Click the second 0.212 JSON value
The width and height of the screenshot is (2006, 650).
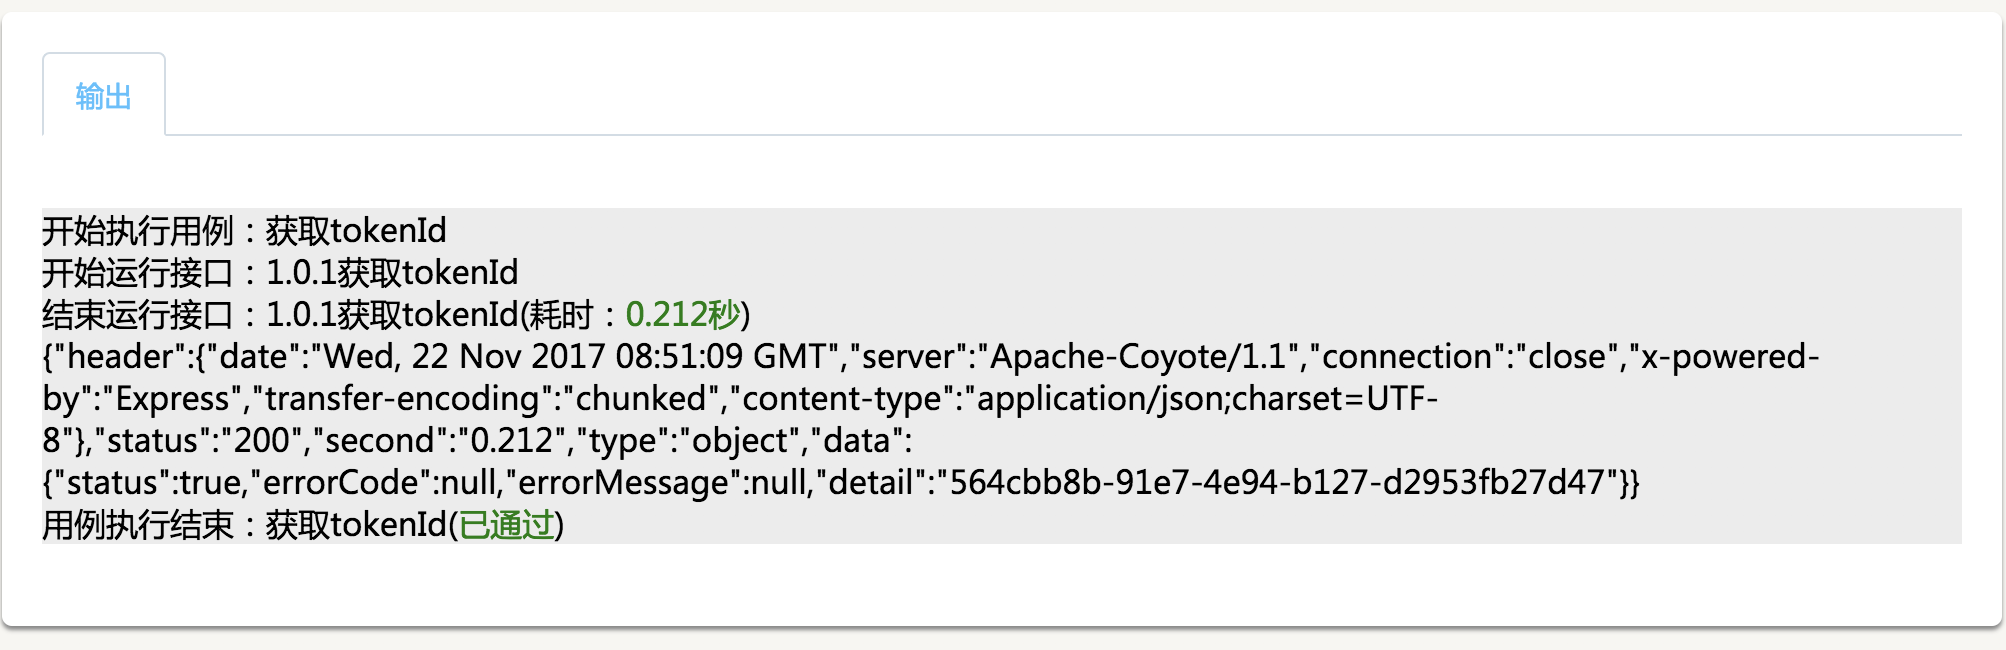coord(511,440)
